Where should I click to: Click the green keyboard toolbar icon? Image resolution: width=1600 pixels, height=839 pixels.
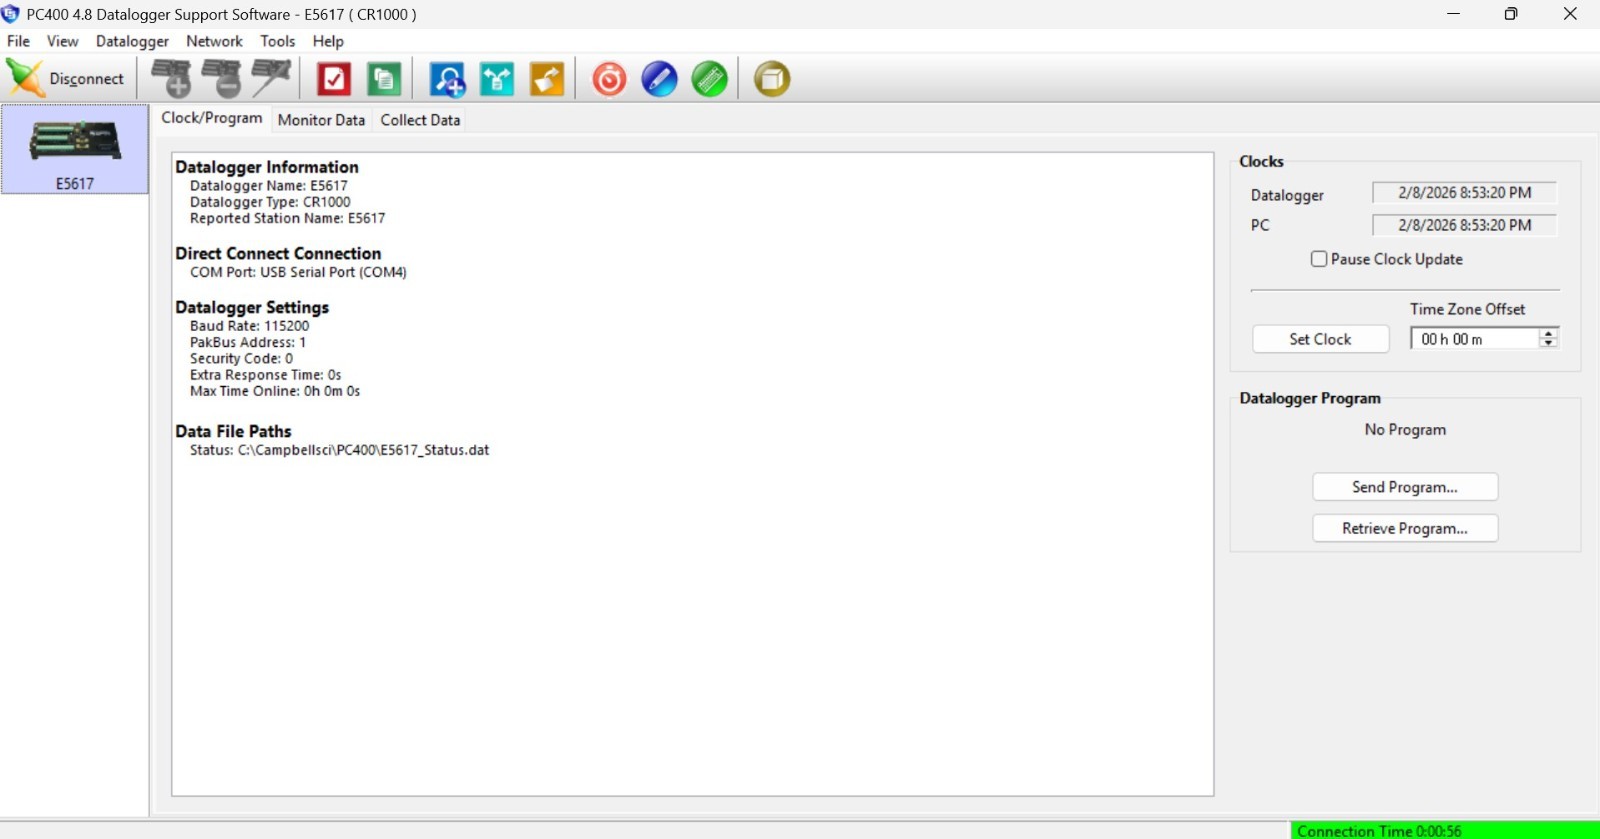point(710,79)
